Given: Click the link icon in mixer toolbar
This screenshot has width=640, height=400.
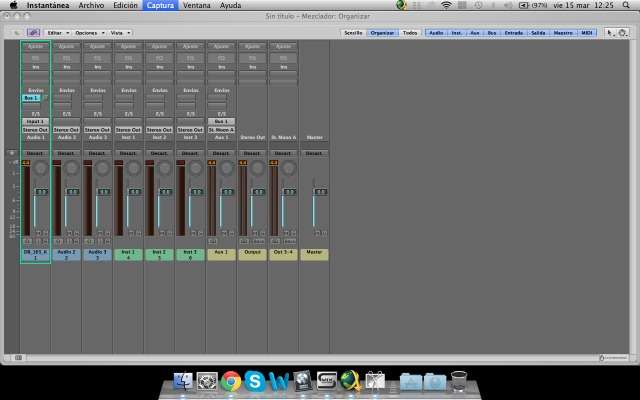Looking at the screenshot, I should [x=33, y=32].
